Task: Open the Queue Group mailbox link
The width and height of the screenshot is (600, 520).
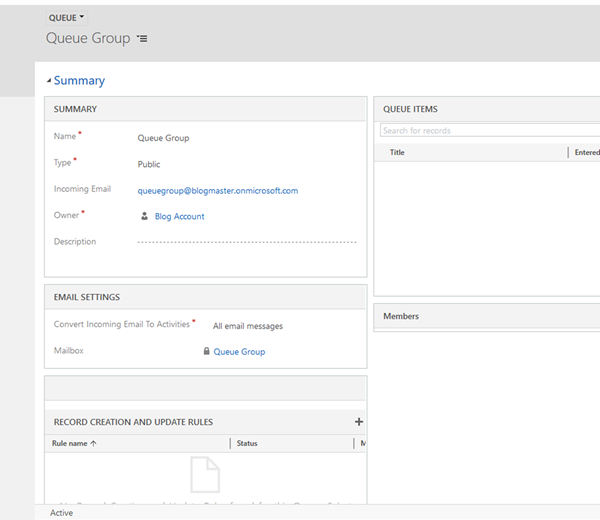Action: (x=239, y=352)
